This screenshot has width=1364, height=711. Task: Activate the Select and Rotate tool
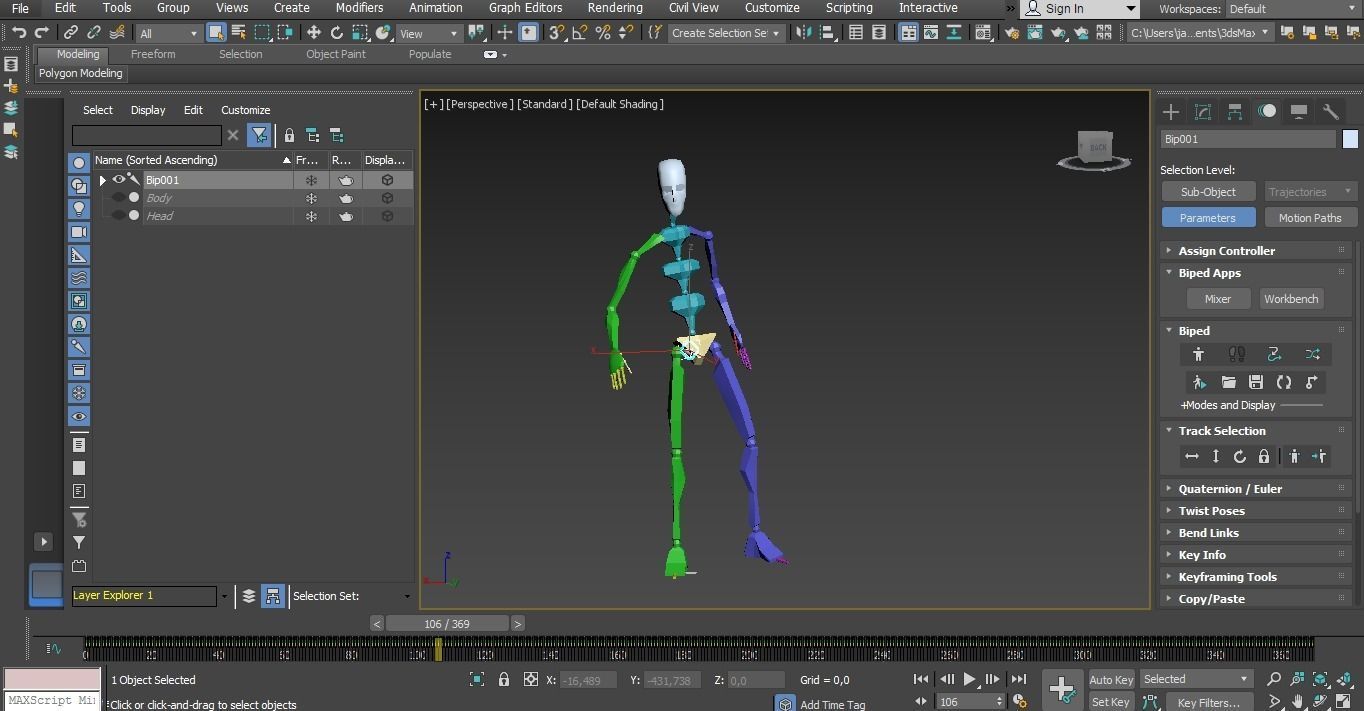(x=337, y=33)
